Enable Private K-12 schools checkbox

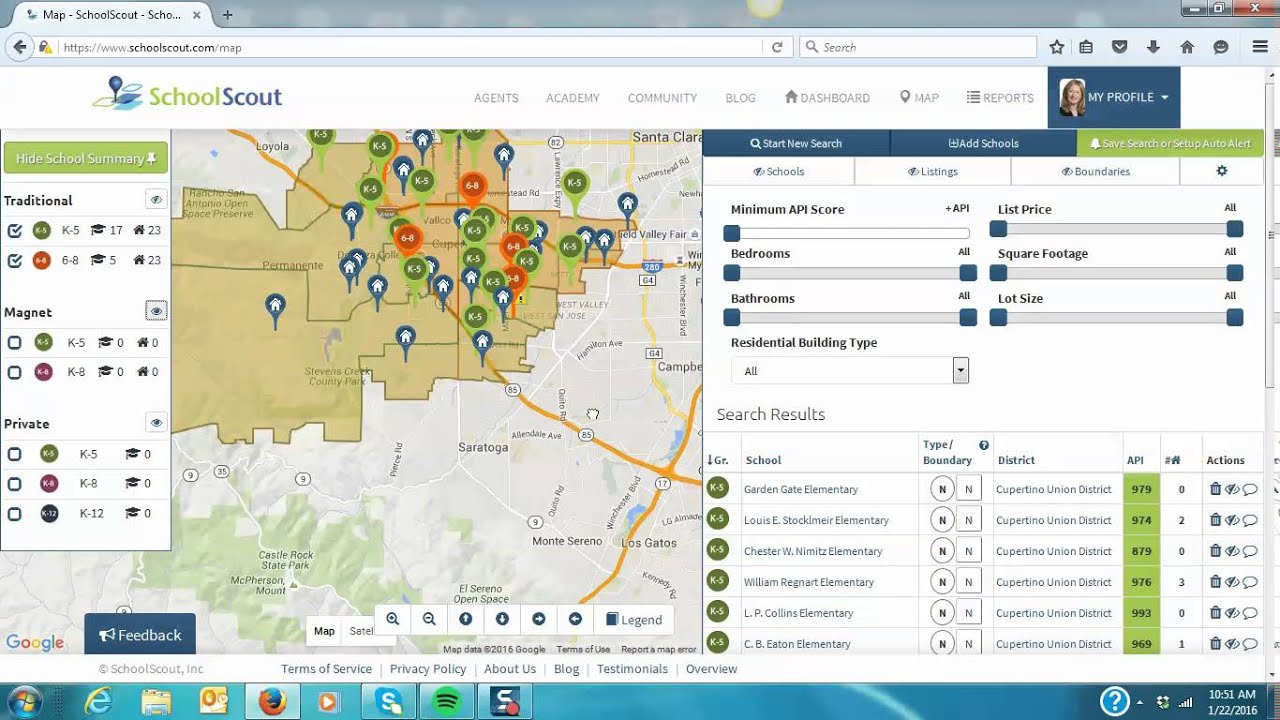(15, 514)
